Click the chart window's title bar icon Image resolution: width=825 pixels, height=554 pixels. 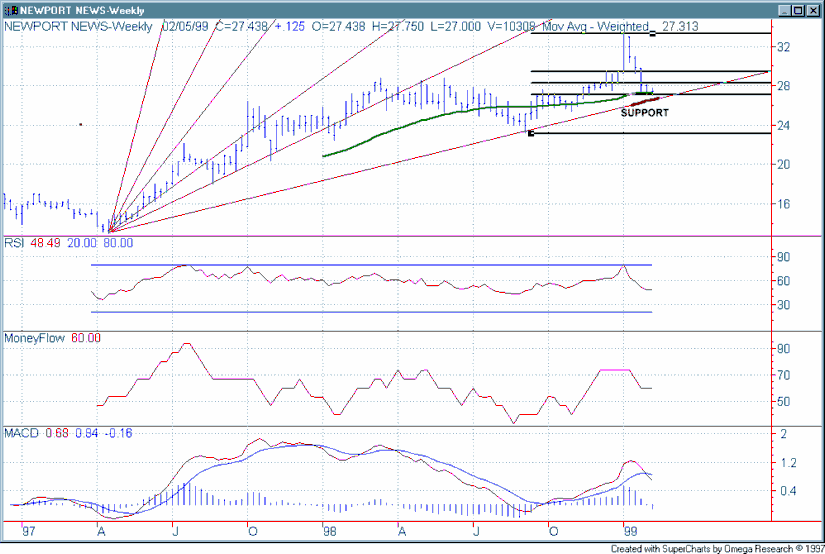pos(11,10)
